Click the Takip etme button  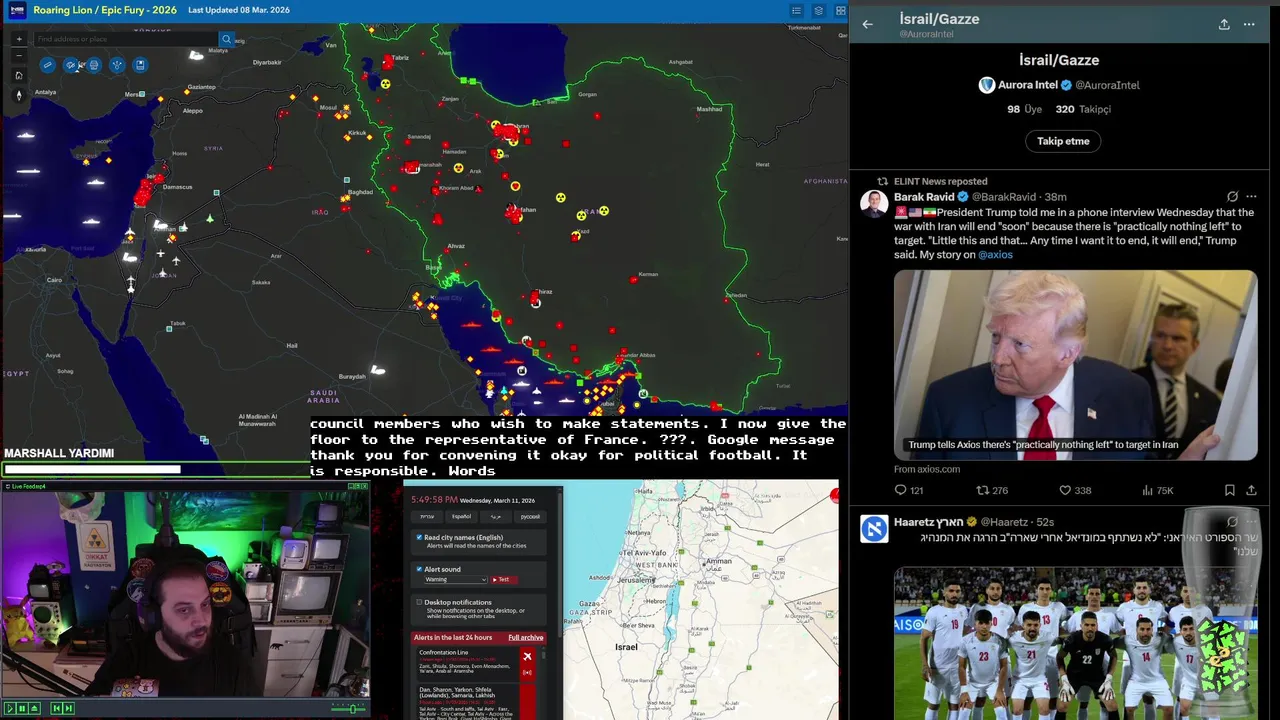(x=1063, y=141)
